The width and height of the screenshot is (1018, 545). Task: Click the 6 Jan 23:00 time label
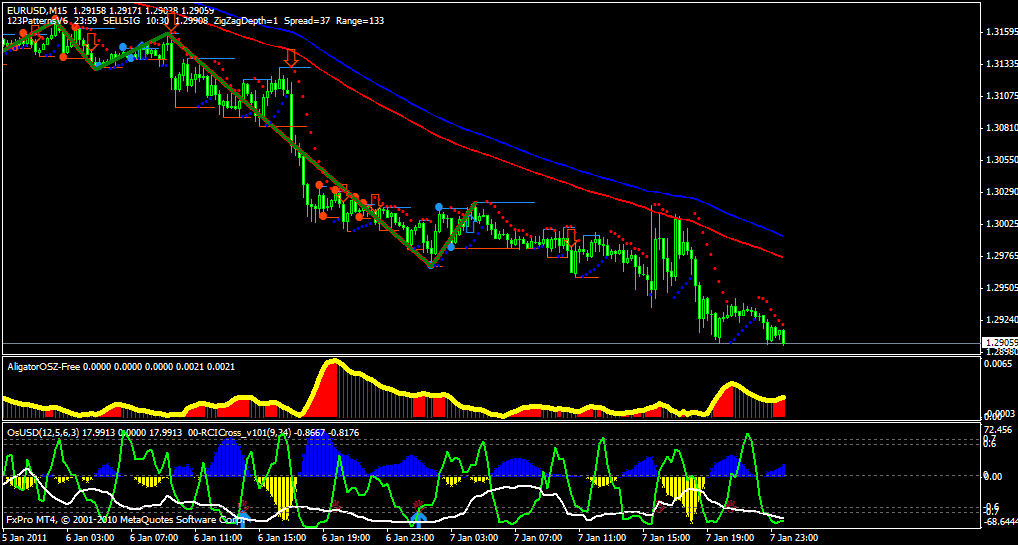point(410,538)
